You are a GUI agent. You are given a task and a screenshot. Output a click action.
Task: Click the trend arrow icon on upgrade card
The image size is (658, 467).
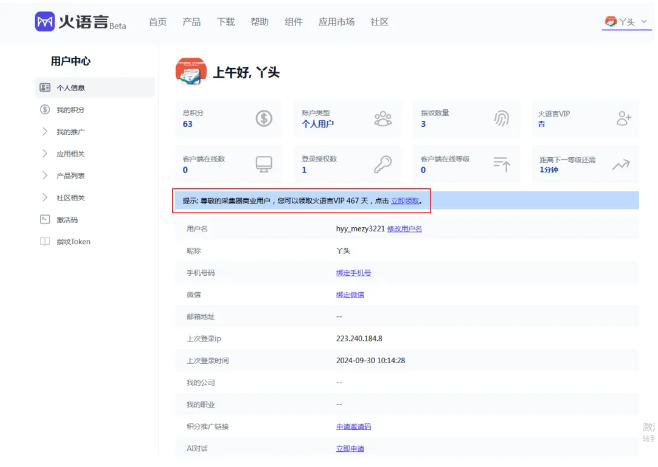pos(622,164)
